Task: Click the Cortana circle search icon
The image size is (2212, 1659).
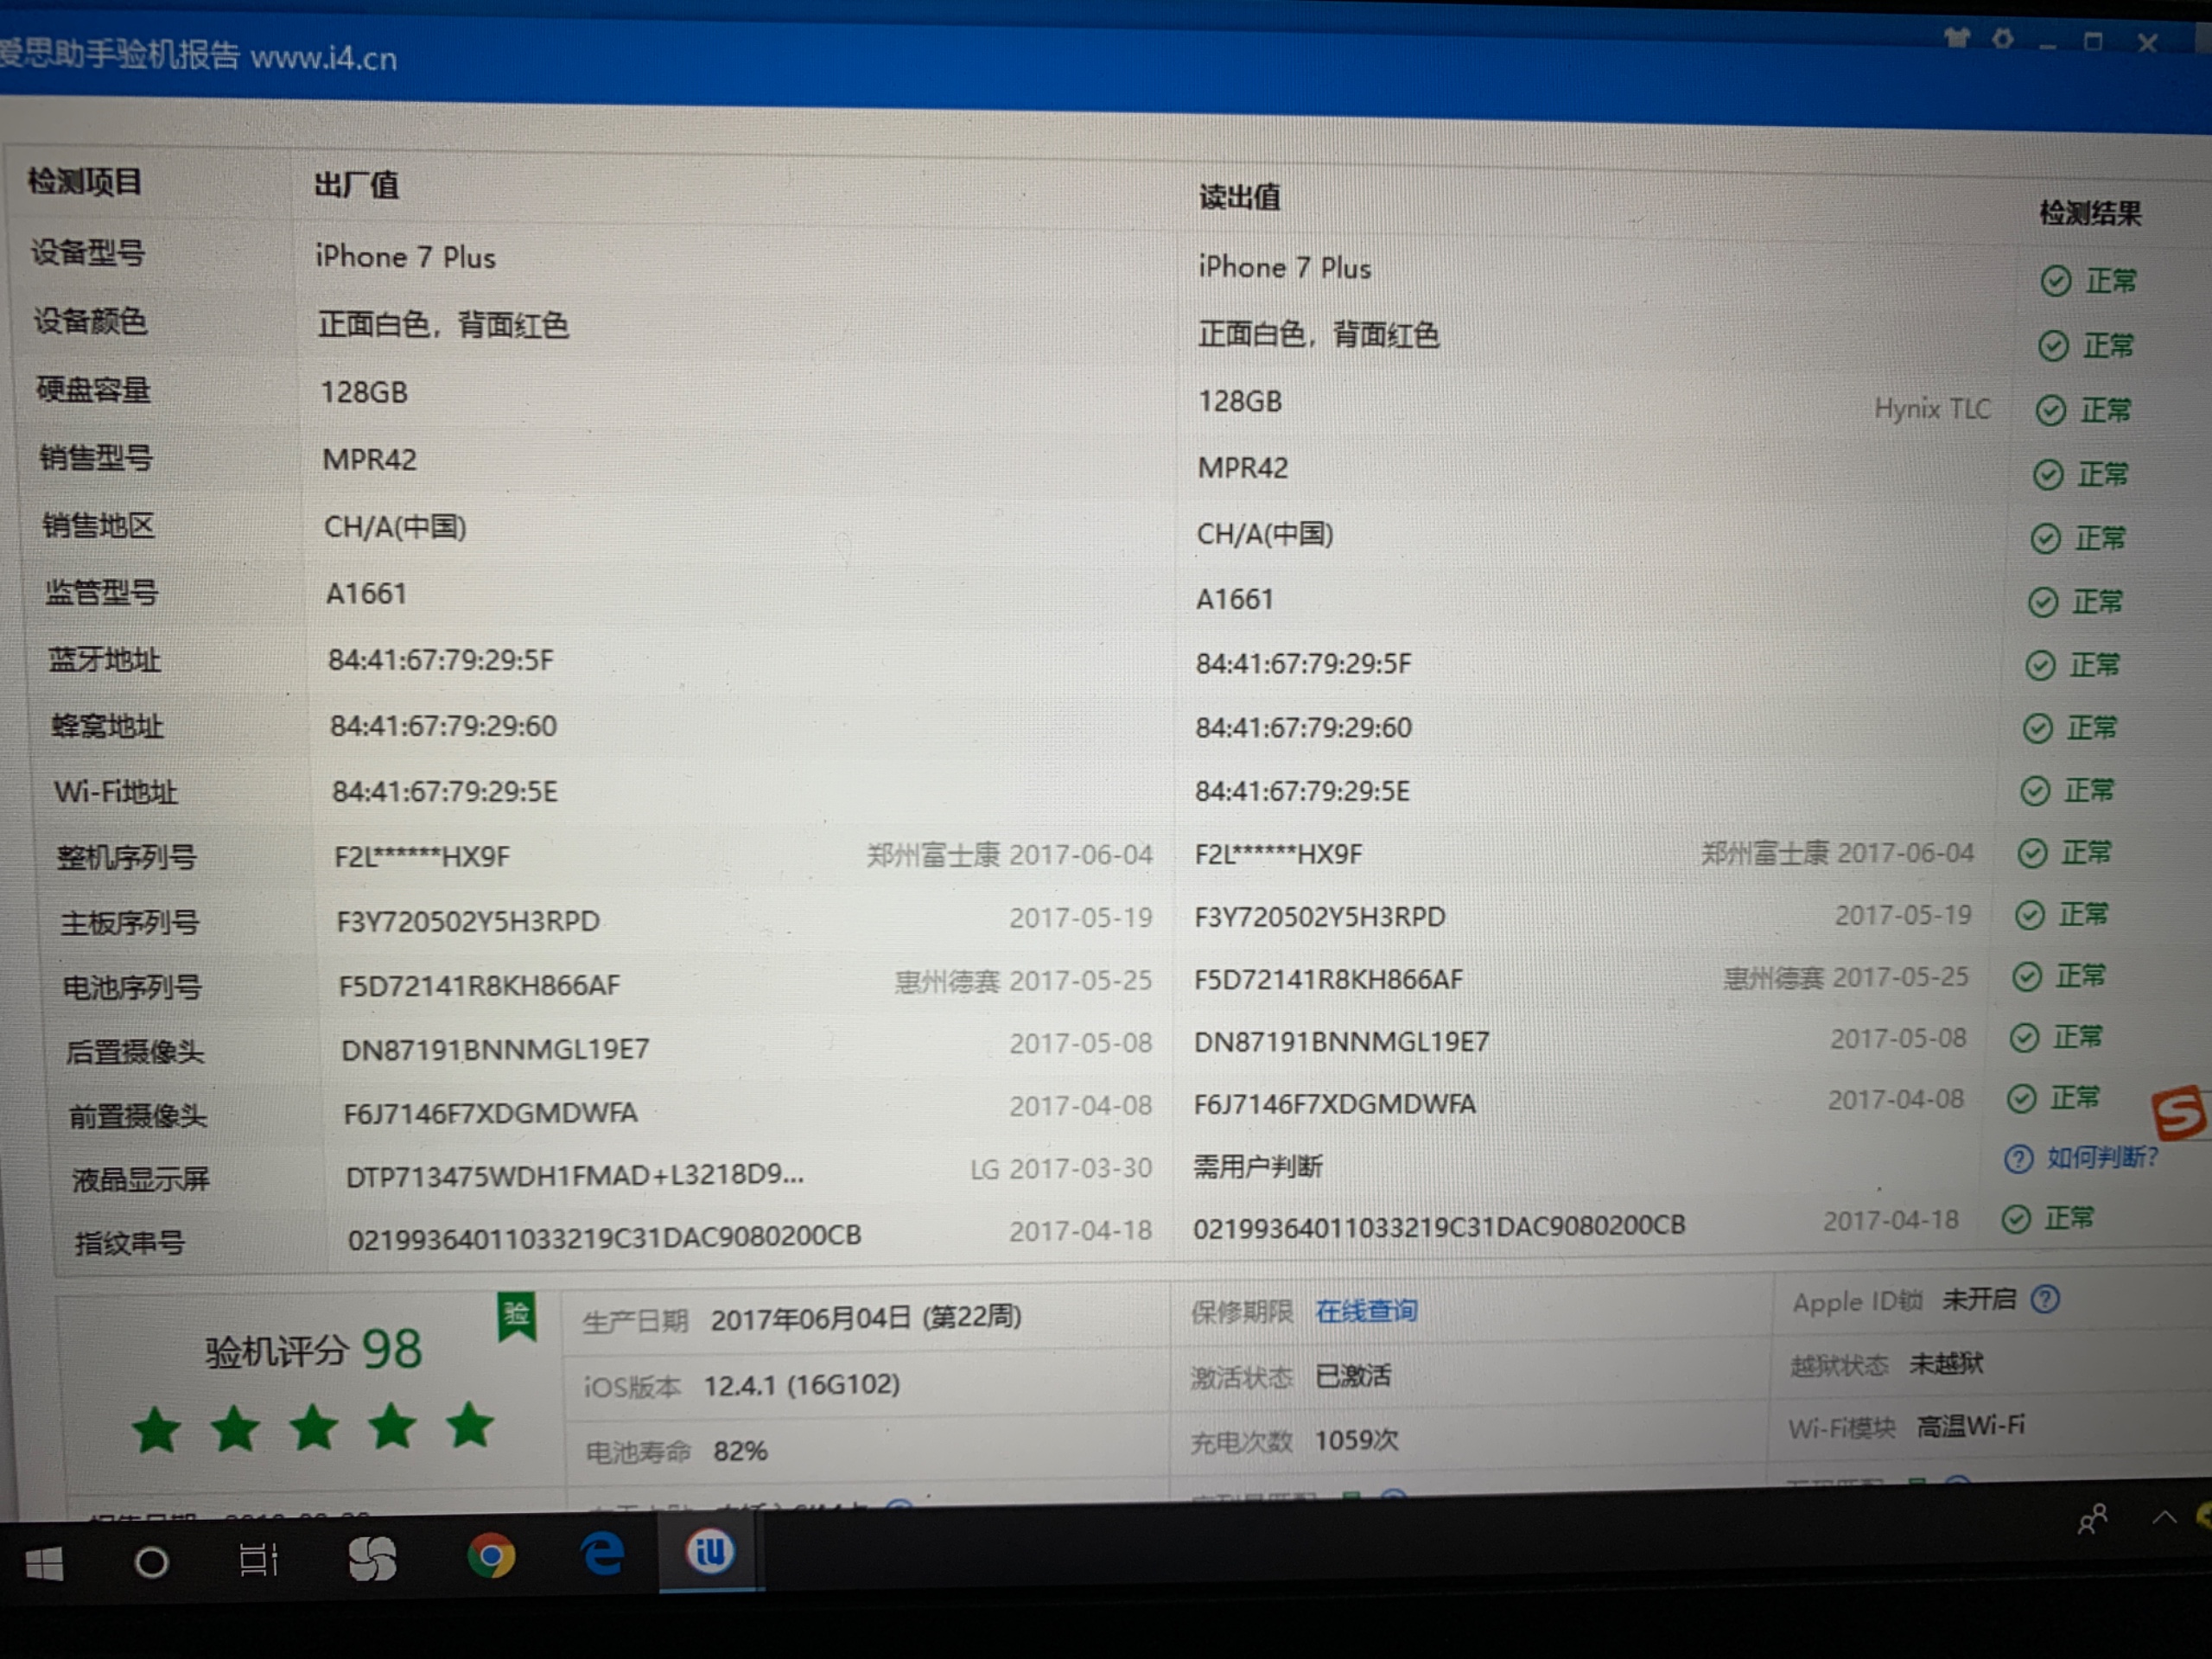Action: (x=152, y=1562)
